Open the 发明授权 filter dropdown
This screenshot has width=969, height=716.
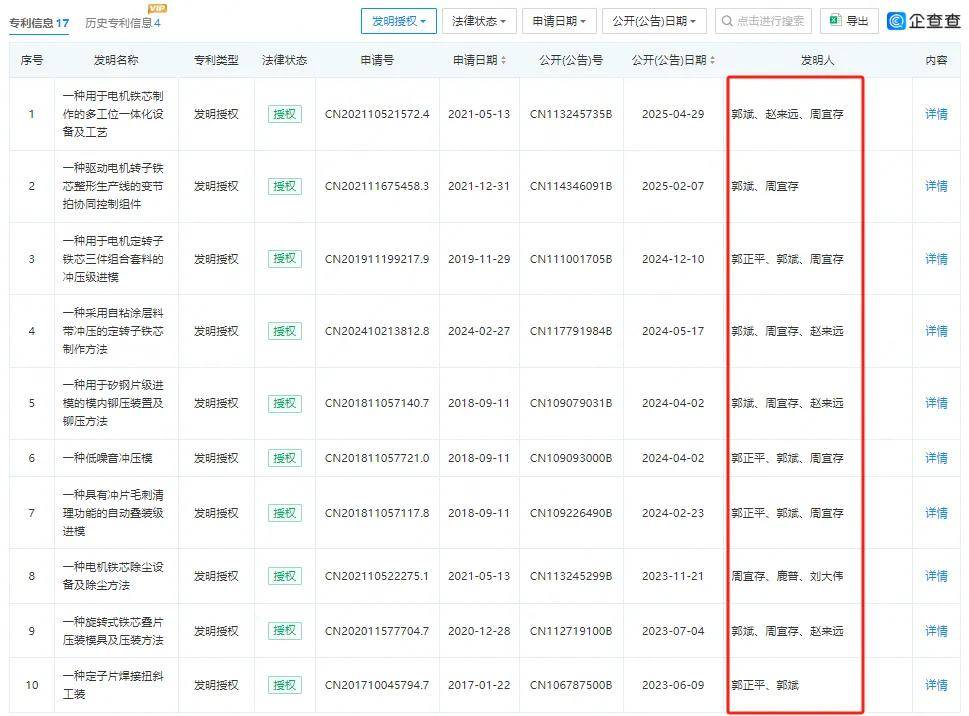(x=398, y=21)
